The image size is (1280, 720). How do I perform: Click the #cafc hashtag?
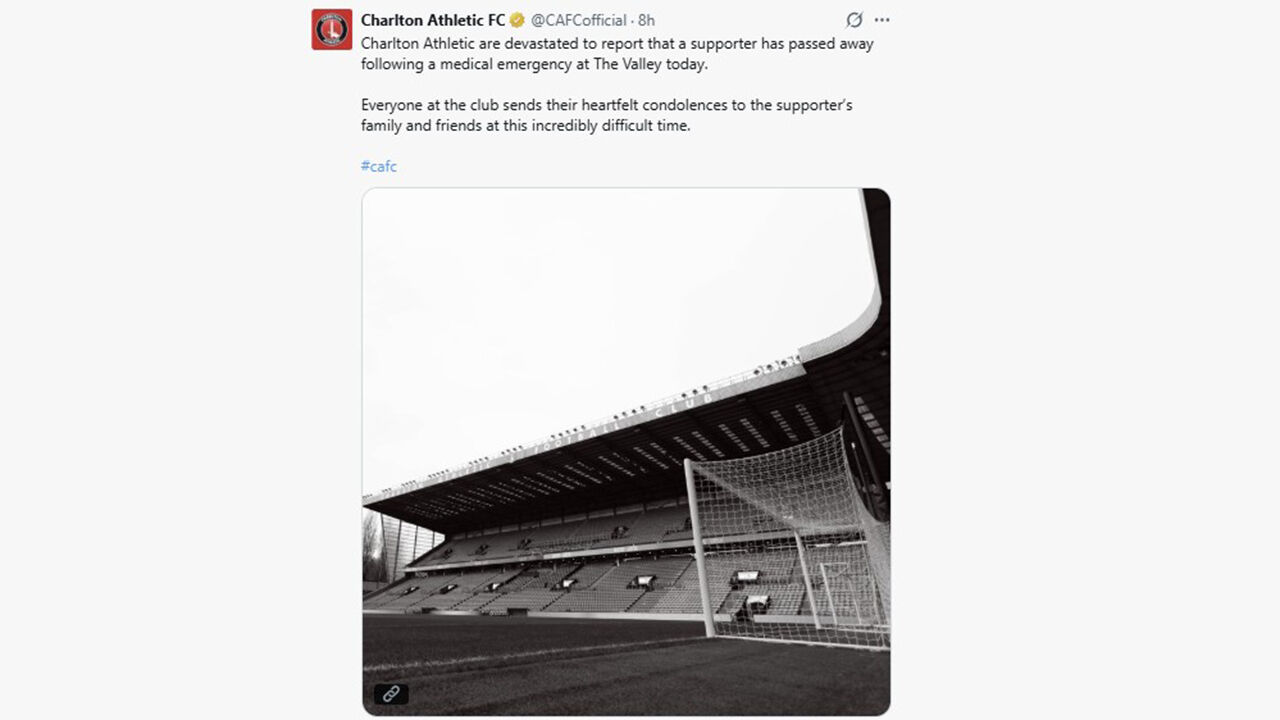click(379, 166)
